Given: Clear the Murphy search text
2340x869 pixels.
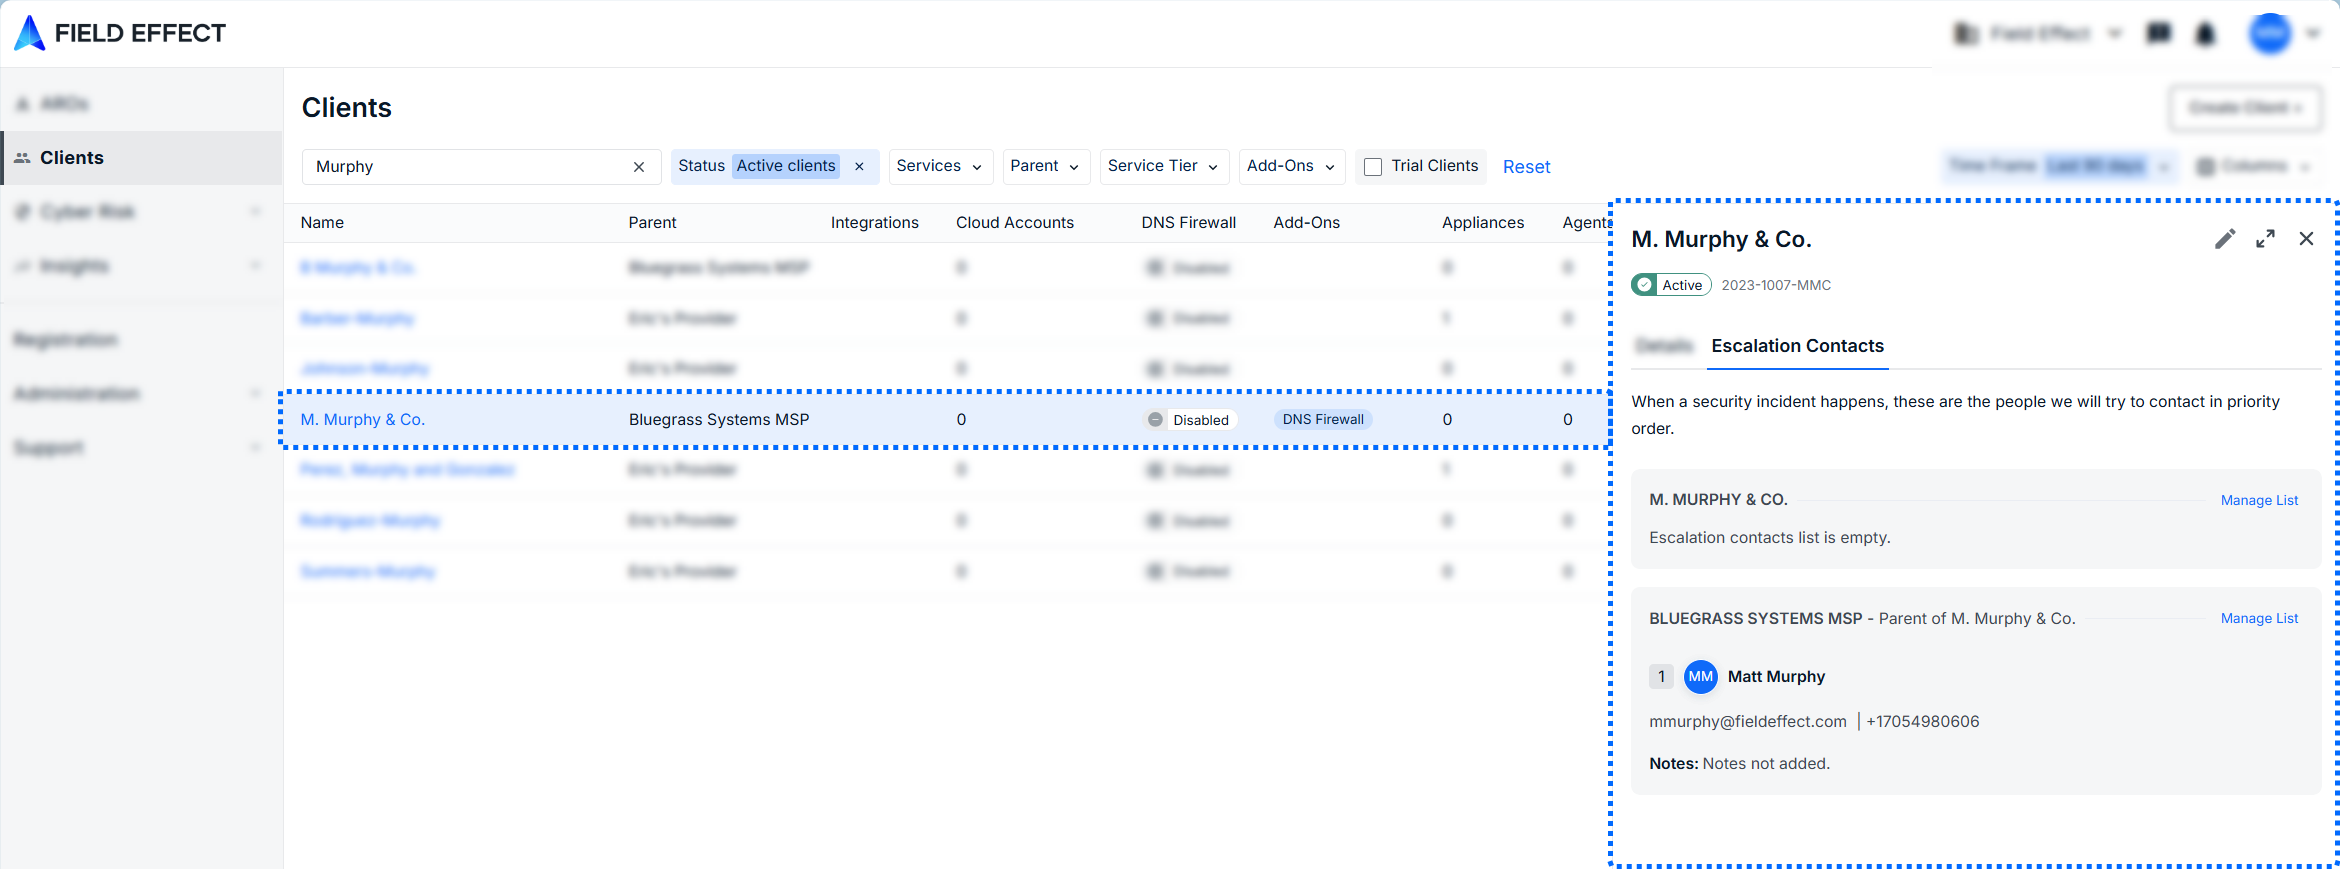Looking at the screenshot, I should click(639, 167).
